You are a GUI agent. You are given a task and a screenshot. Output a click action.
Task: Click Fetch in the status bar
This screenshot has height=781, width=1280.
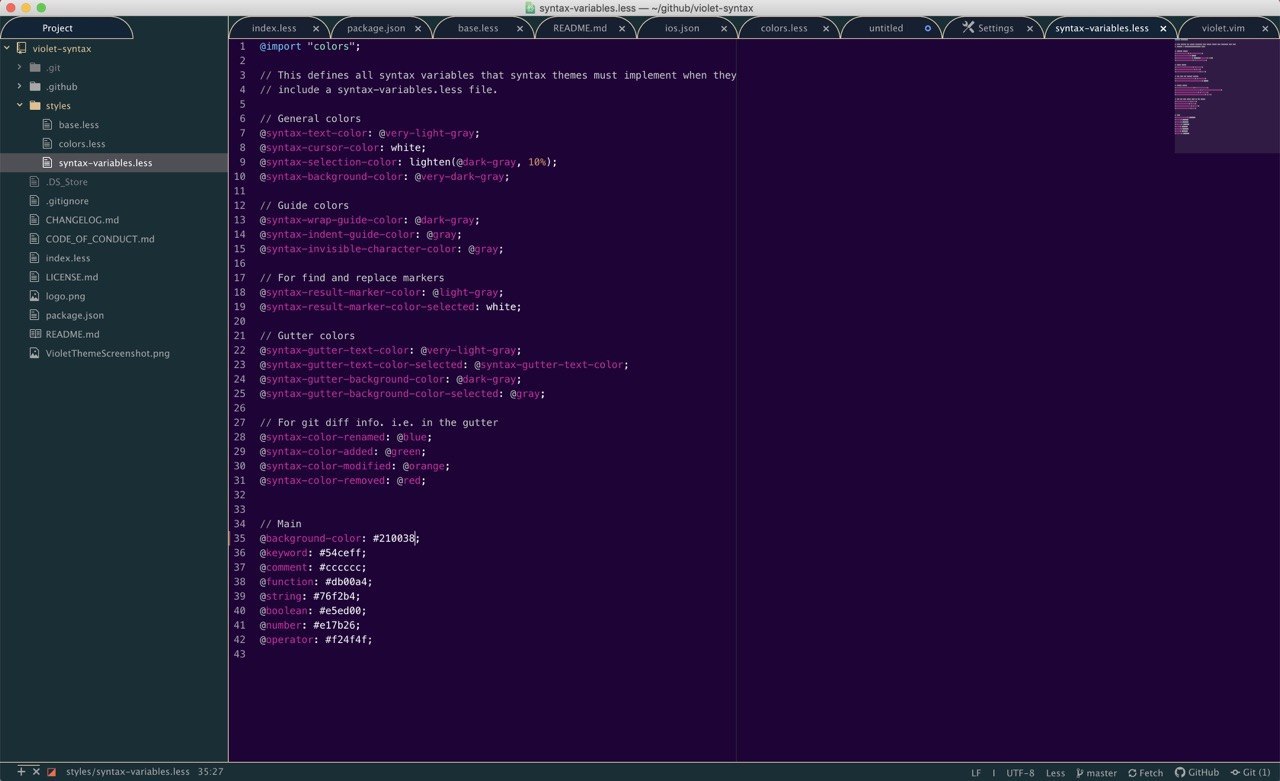click(1145, 772)
